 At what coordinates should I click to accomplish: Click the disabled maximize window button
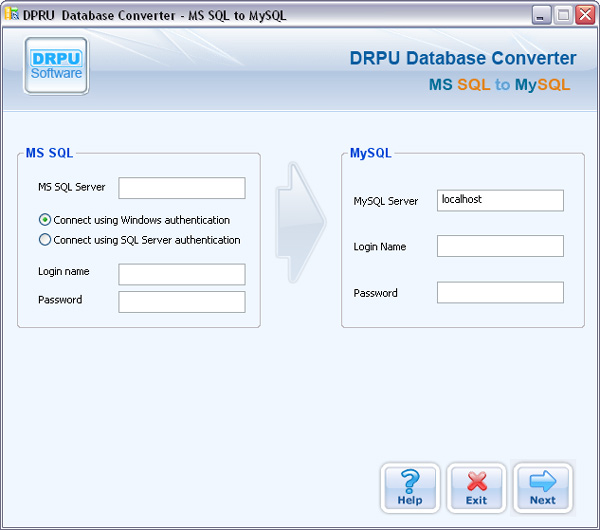pyautogui.click(x=563, y=15)
